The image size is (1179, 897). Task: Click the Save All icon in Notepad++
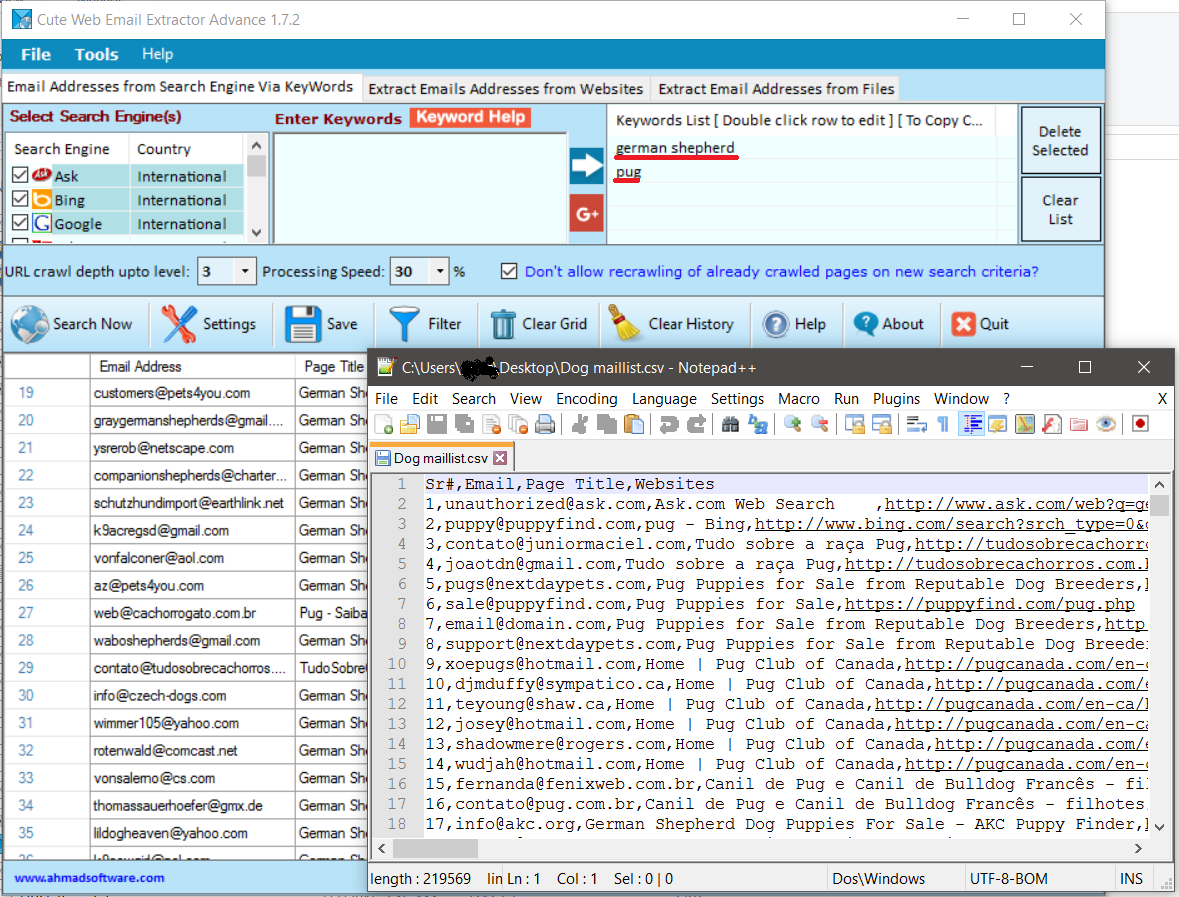click(x=465, y=425)
